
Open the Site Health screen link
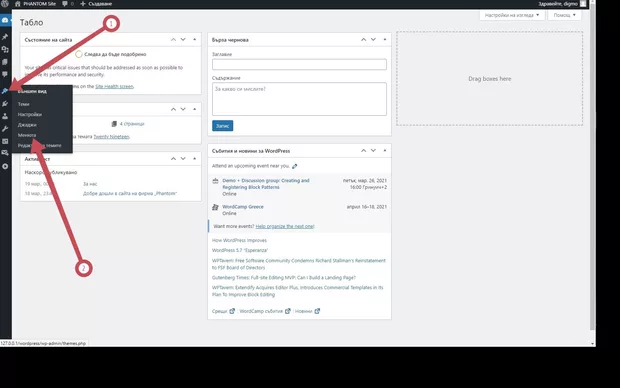tap(114, 86)
